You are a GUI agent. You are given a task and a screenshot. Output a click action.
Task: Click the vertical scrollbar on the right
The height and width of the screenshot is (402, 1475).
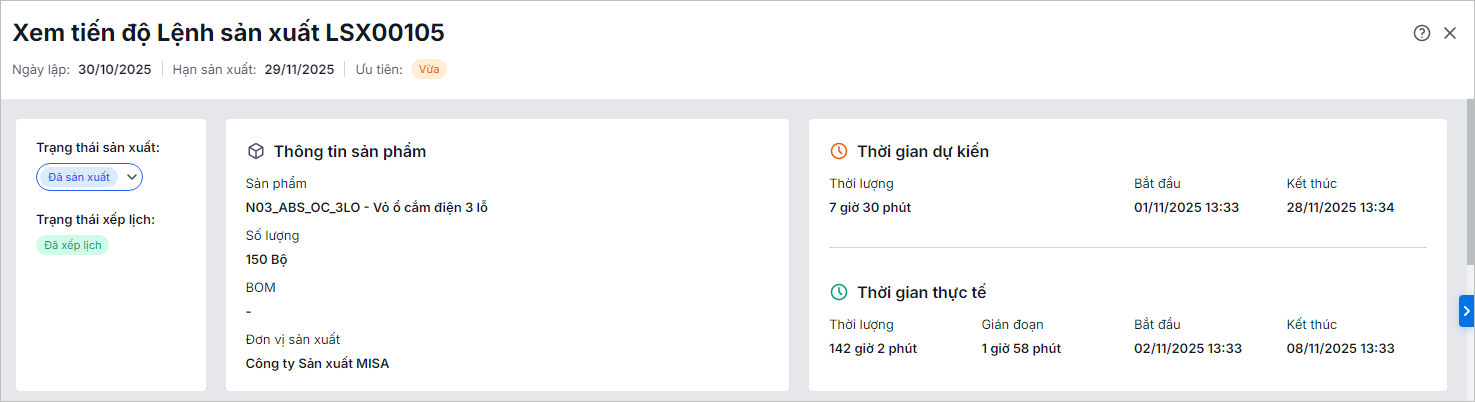[x=1469, y=180]
